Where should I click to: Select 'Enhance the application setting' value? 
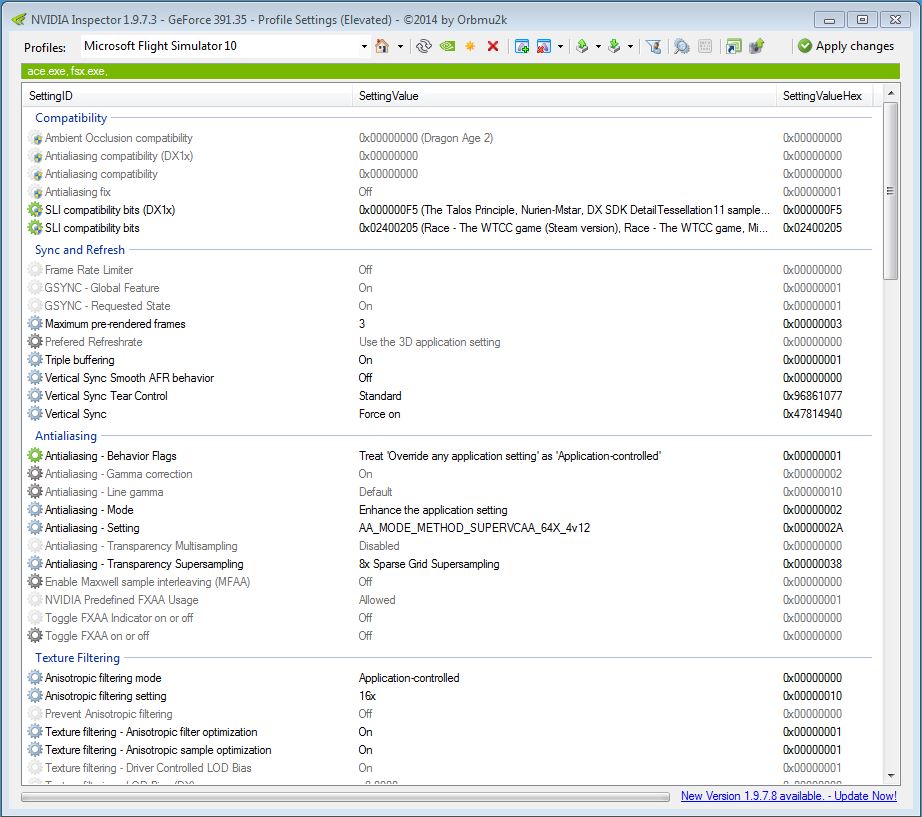433,510
